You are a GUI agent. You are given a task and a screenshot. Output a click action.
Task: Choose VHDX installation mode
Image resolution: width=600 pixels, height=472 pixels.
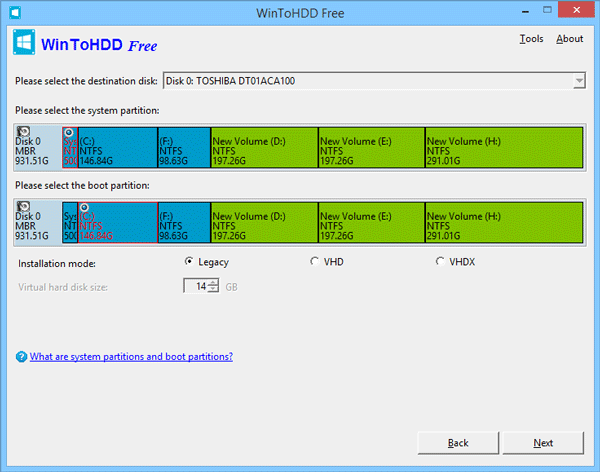[x=456, y=262]
